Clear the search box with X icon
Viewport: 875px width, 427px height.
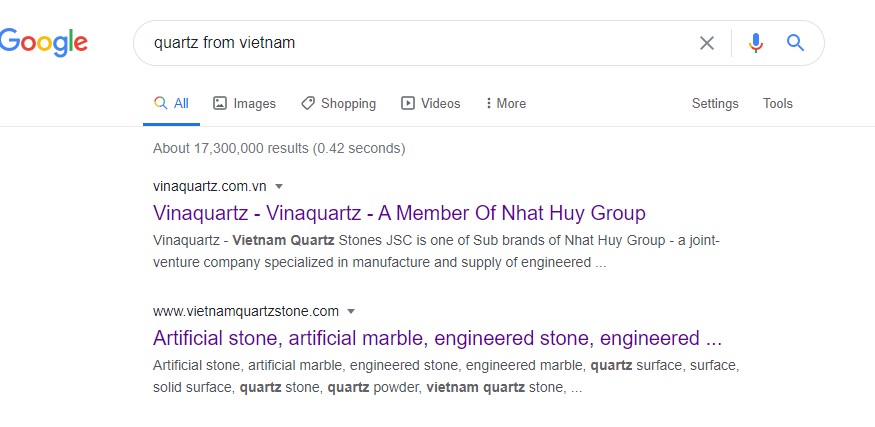pyautogui.click(x=706, y=43)
